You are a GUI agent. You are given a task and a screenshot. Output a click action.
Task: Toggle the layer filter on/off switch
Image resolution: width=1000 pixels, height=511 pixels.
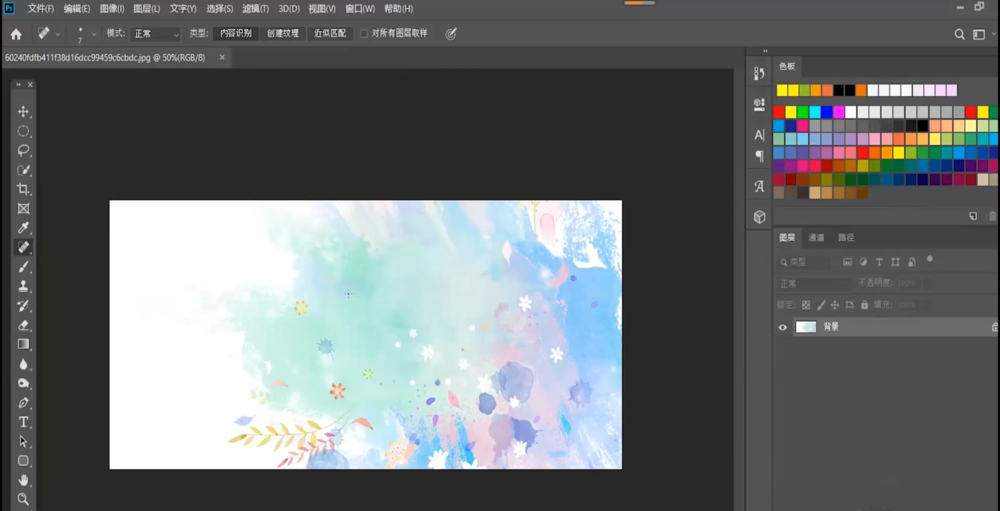point(929,260)
